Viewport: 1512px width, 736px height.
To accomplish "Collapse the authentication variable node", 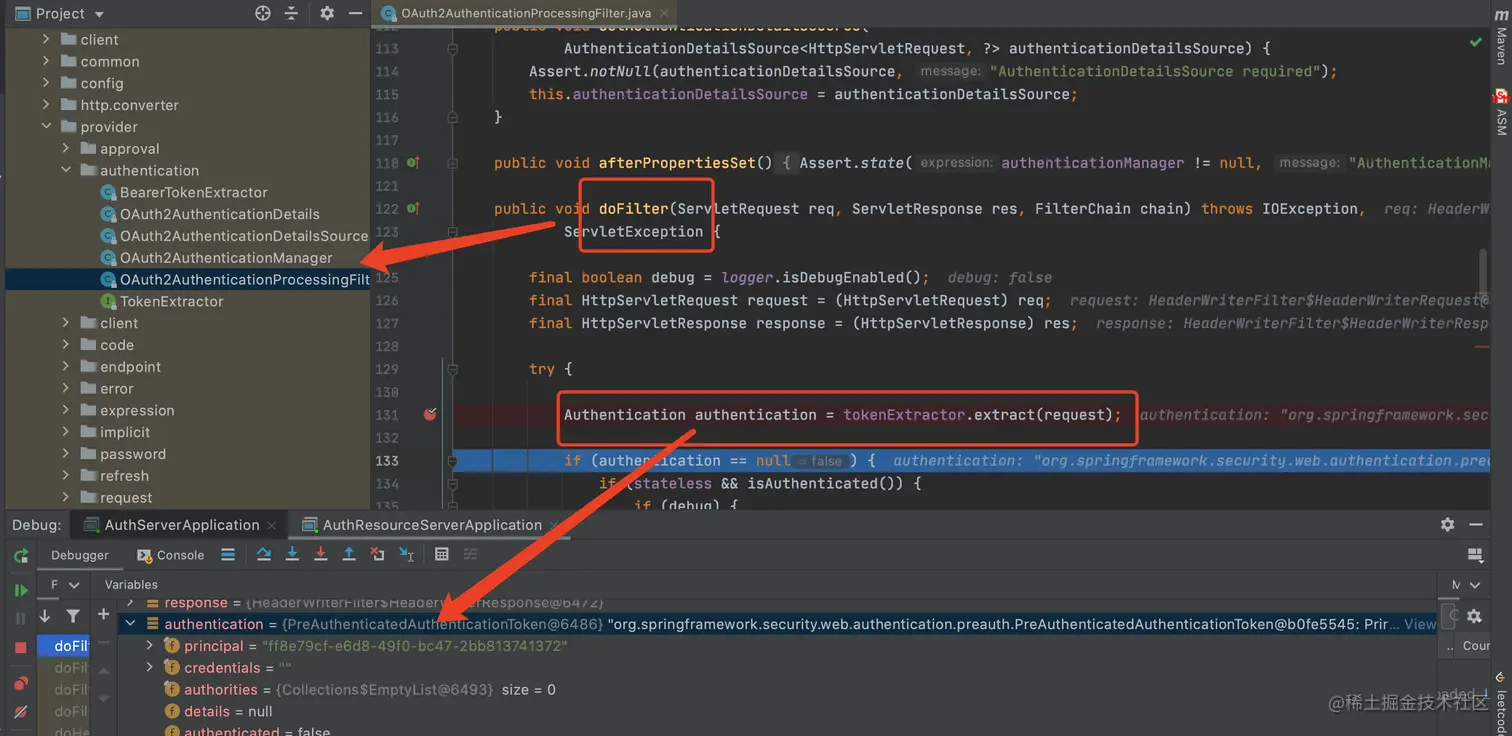I will tap(130, 624).
